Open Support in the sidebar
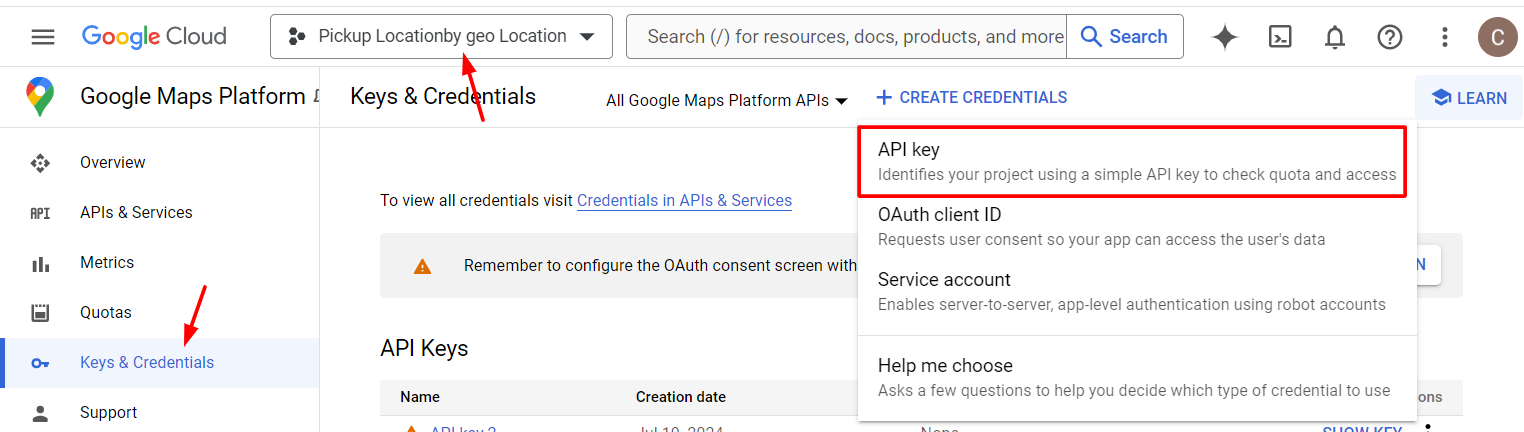The image size is (1524, 432). click(x=109, y=412)
